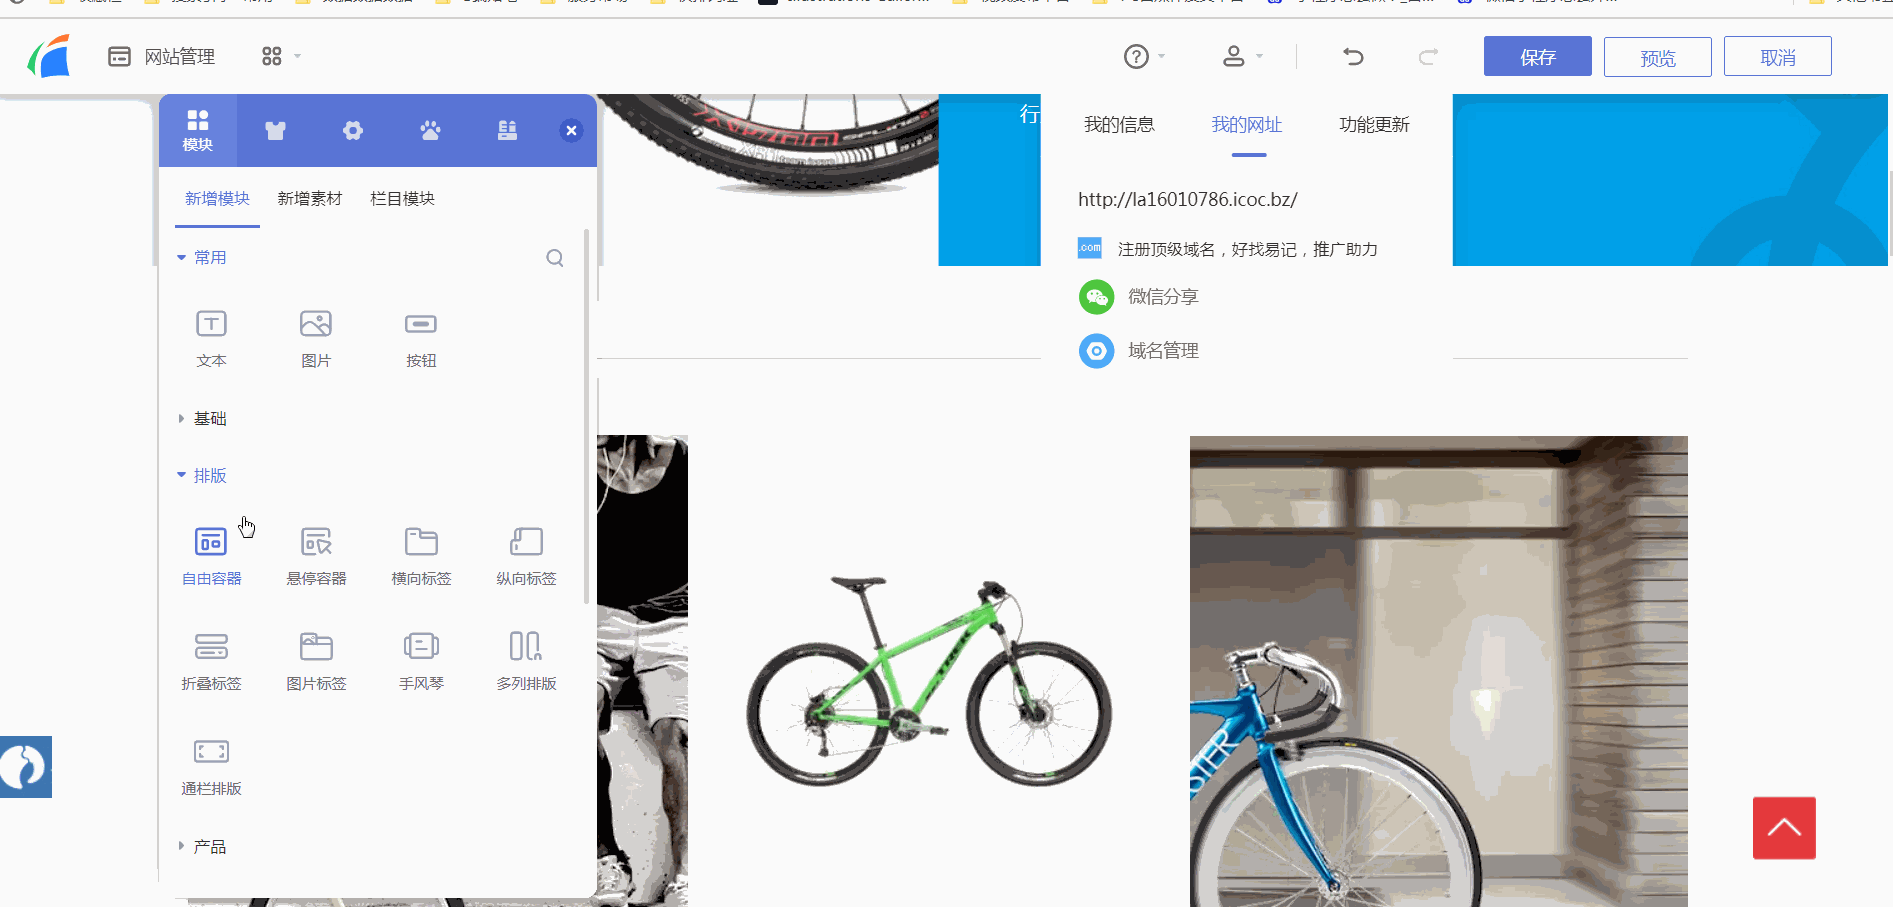This screenshot has height=907, width=1893.
Task: Click the module search magnifier icon
Action: (555, 258)
